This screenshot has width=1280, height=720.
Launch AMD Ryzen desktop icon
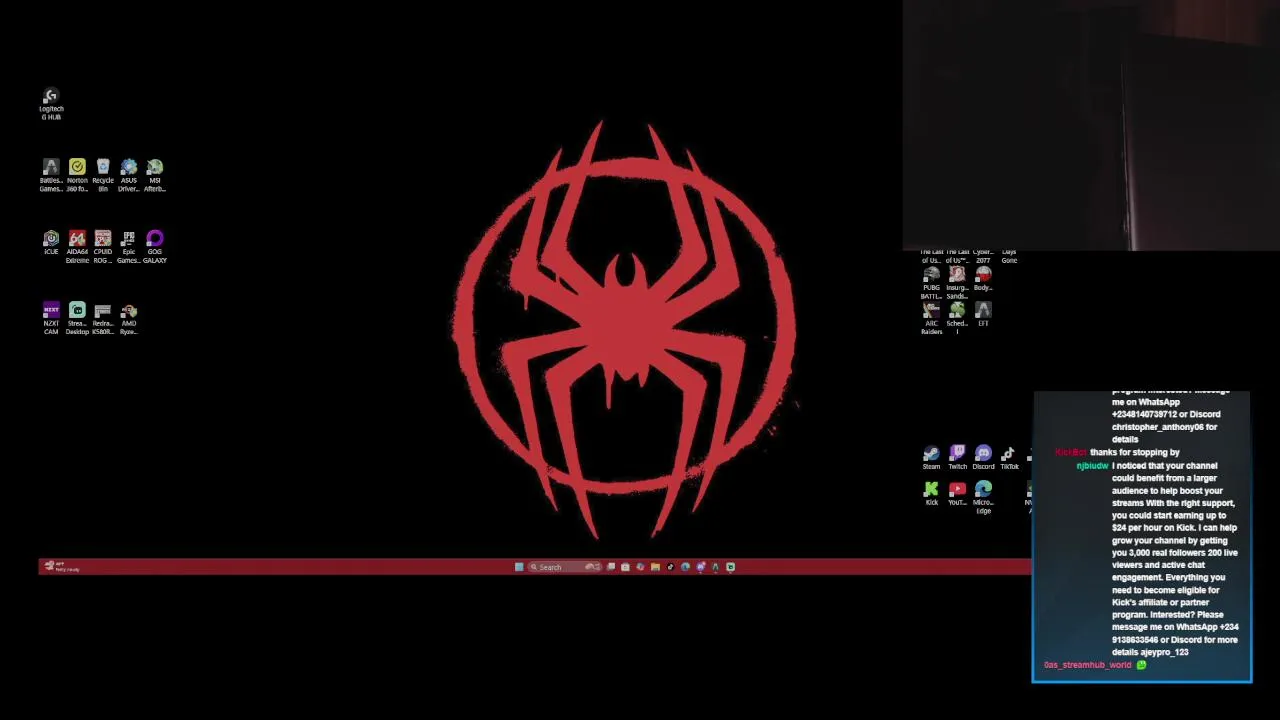[129, 319]
